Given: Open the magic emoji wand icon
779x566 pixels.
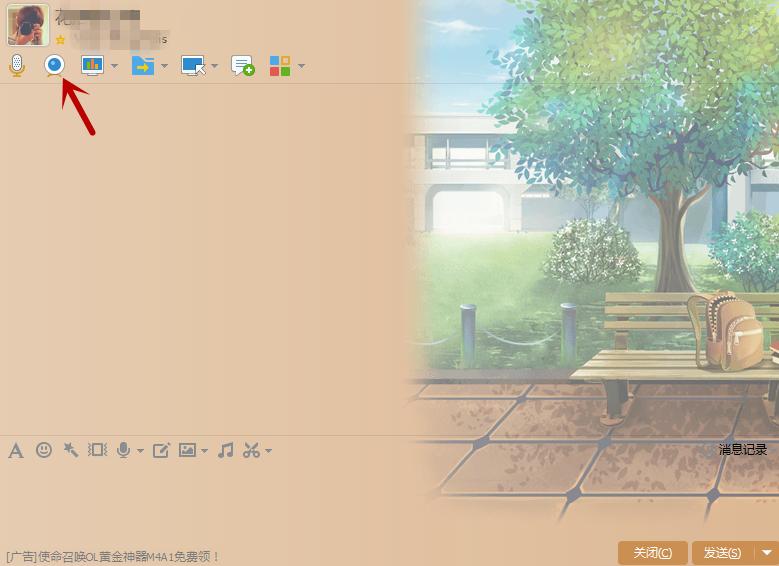Looking at the screenshot, I should pyautogui.click(x=71, y=450).
